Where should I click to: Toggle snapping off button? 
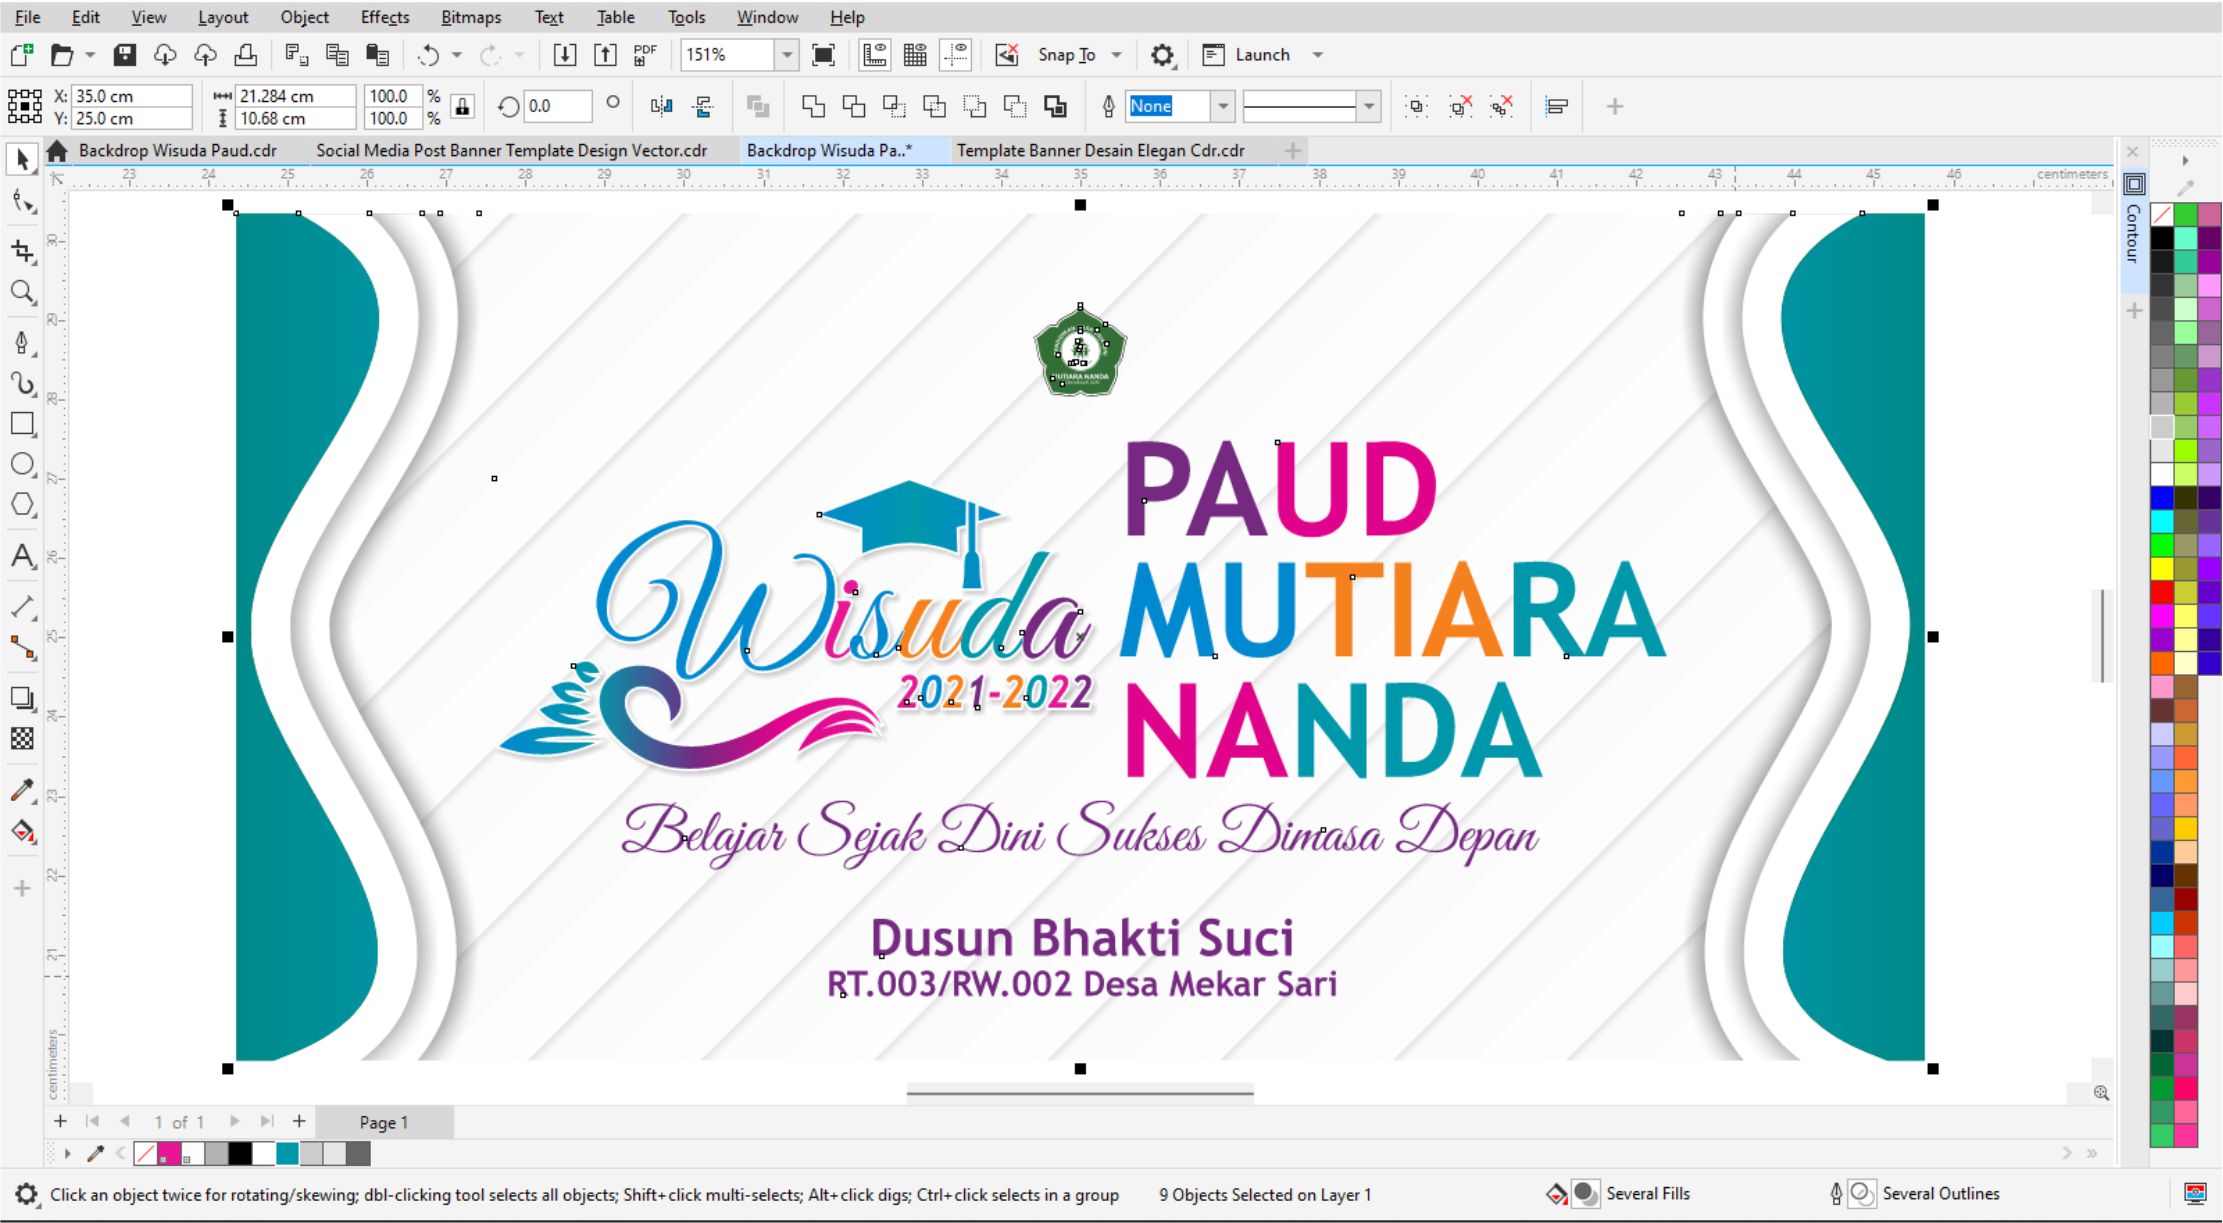[x=1007, y=55]
